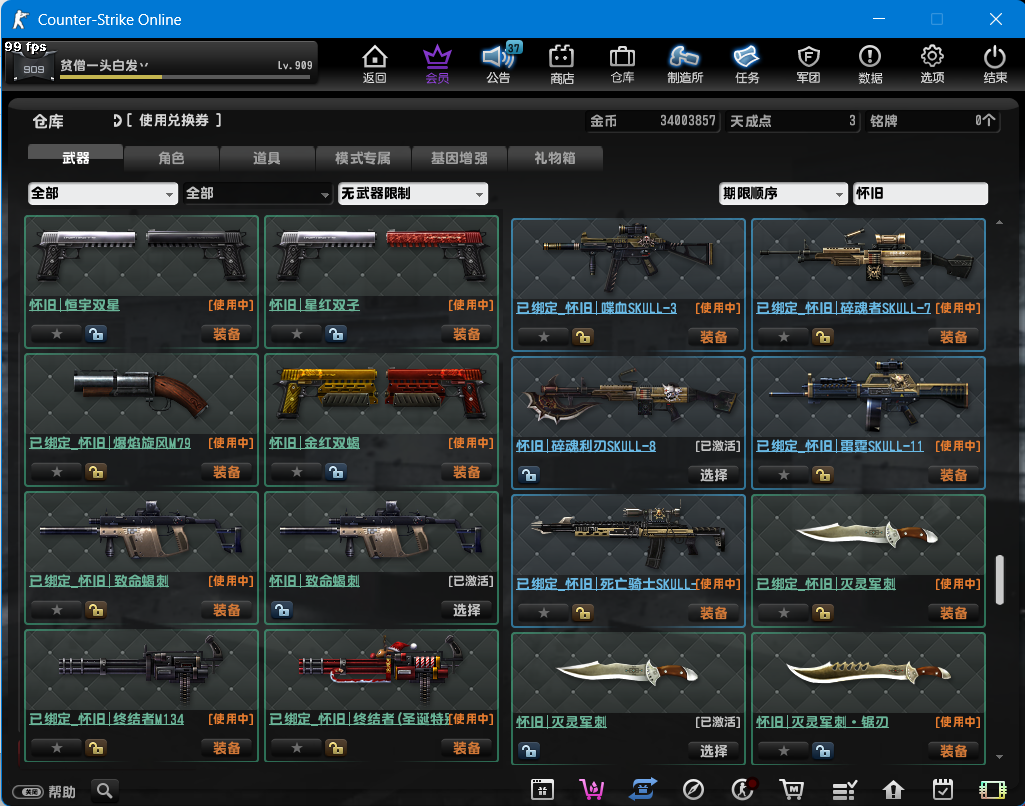Open the 任务 missions icon
The height and width of the screenshot is (806, 1025).
click(747, 64)
